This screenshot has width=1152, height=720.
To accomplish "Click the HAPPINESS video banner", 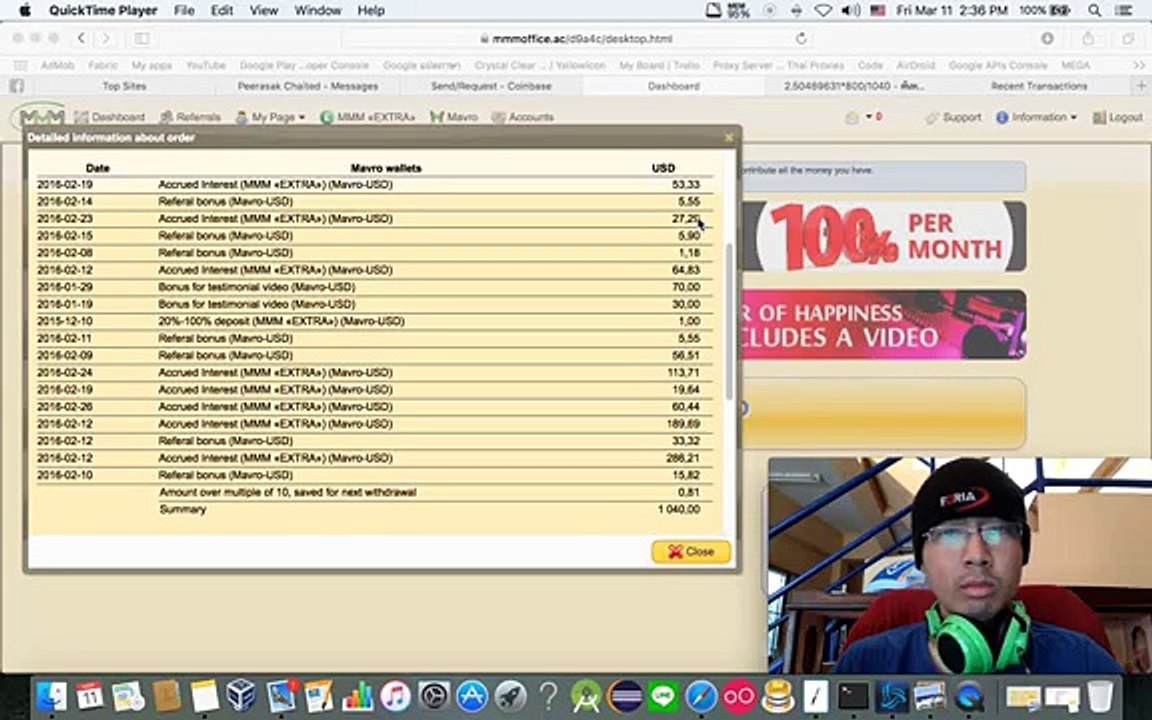I will pyautogui.click(x=884, y=325).
